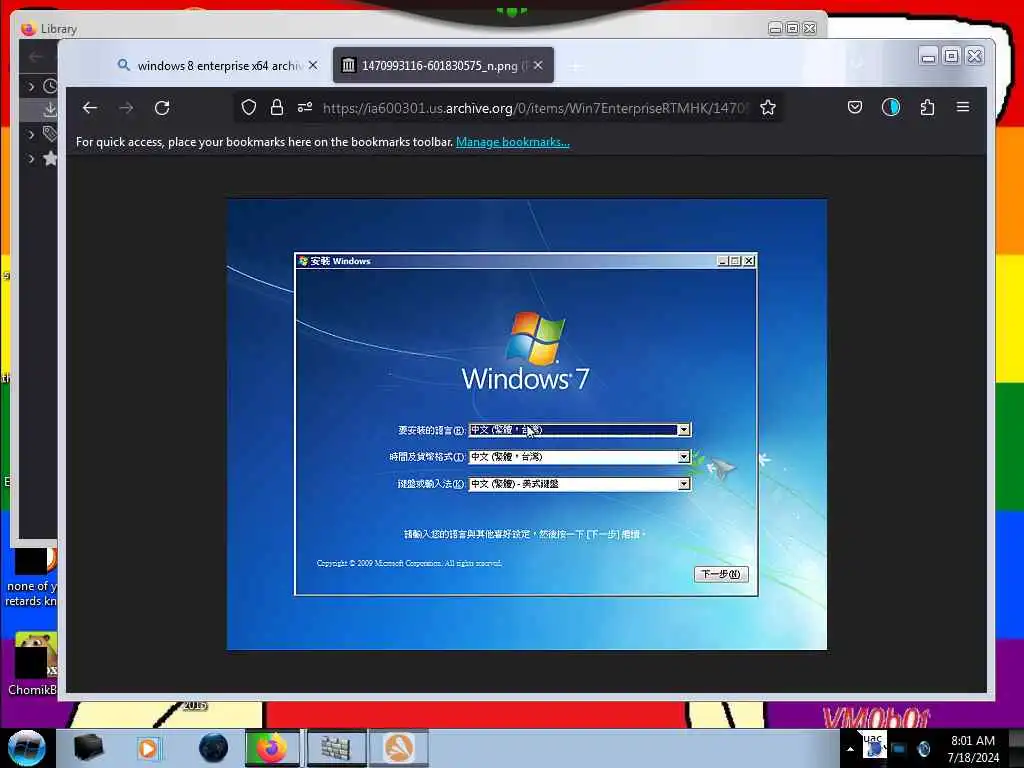Open the Extensions puzzle icon
The image size is (1024, 768).
[x=927, y=107]
